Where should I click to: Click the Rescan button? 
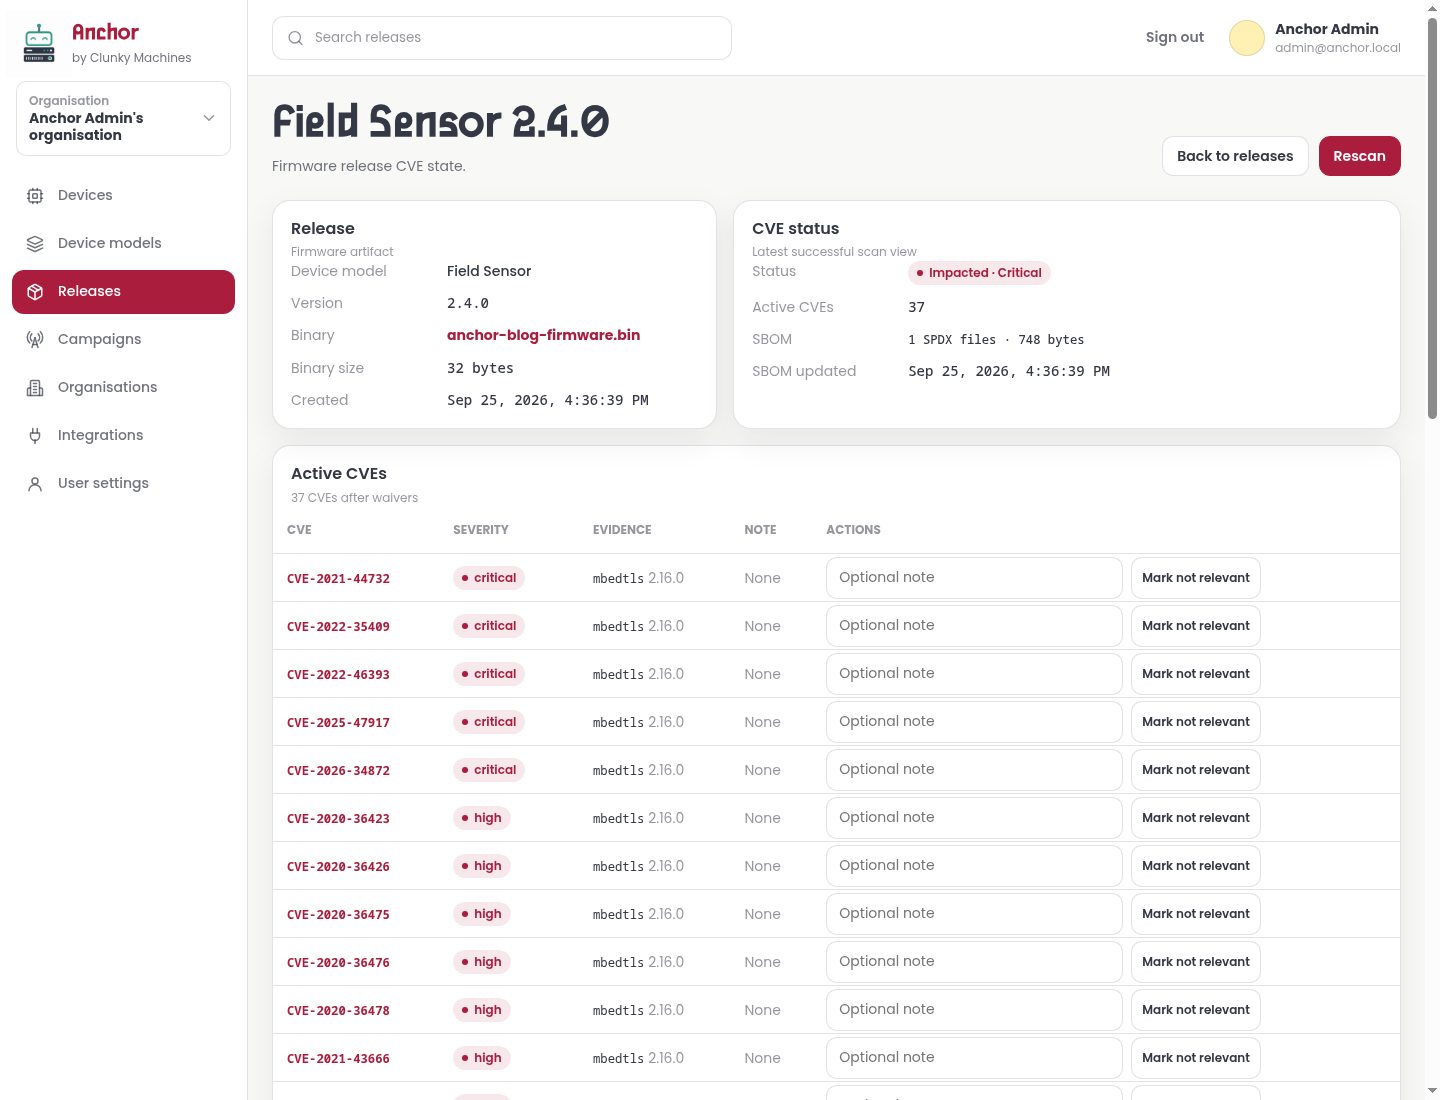(x=1359, y=156)
